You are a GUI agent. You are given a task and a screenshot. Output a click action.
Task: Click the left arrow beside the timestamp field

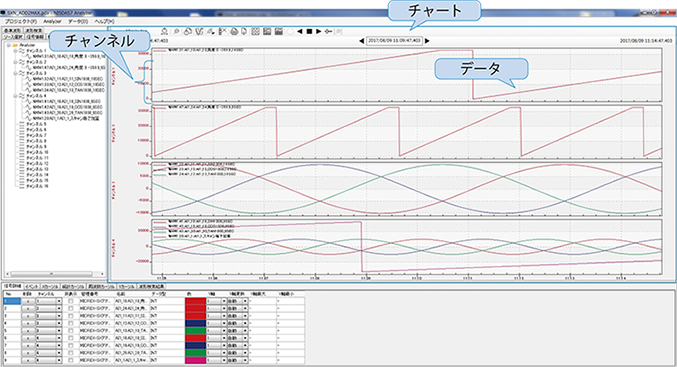362,41
